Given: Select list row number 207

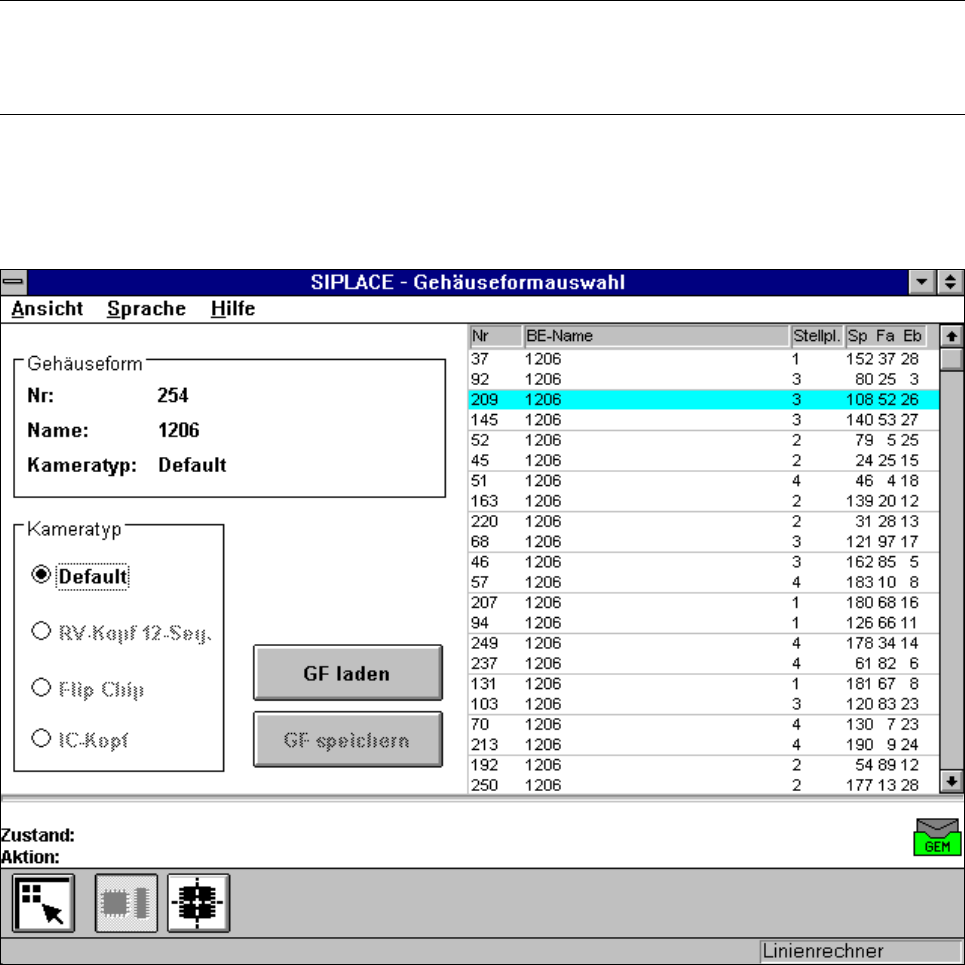Looking at the screenshot, I should coord(703,603).
